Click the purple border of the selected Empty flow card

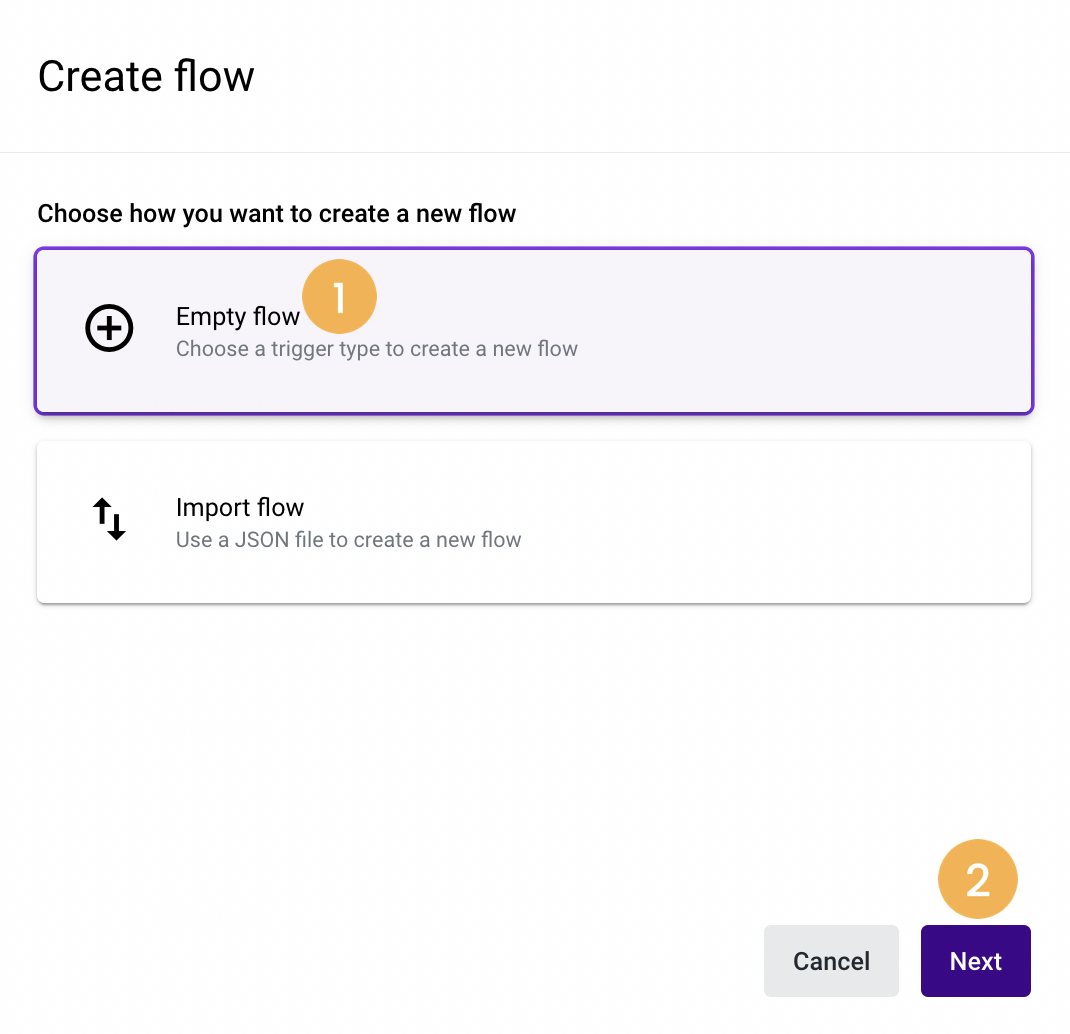tap(534, 249)
